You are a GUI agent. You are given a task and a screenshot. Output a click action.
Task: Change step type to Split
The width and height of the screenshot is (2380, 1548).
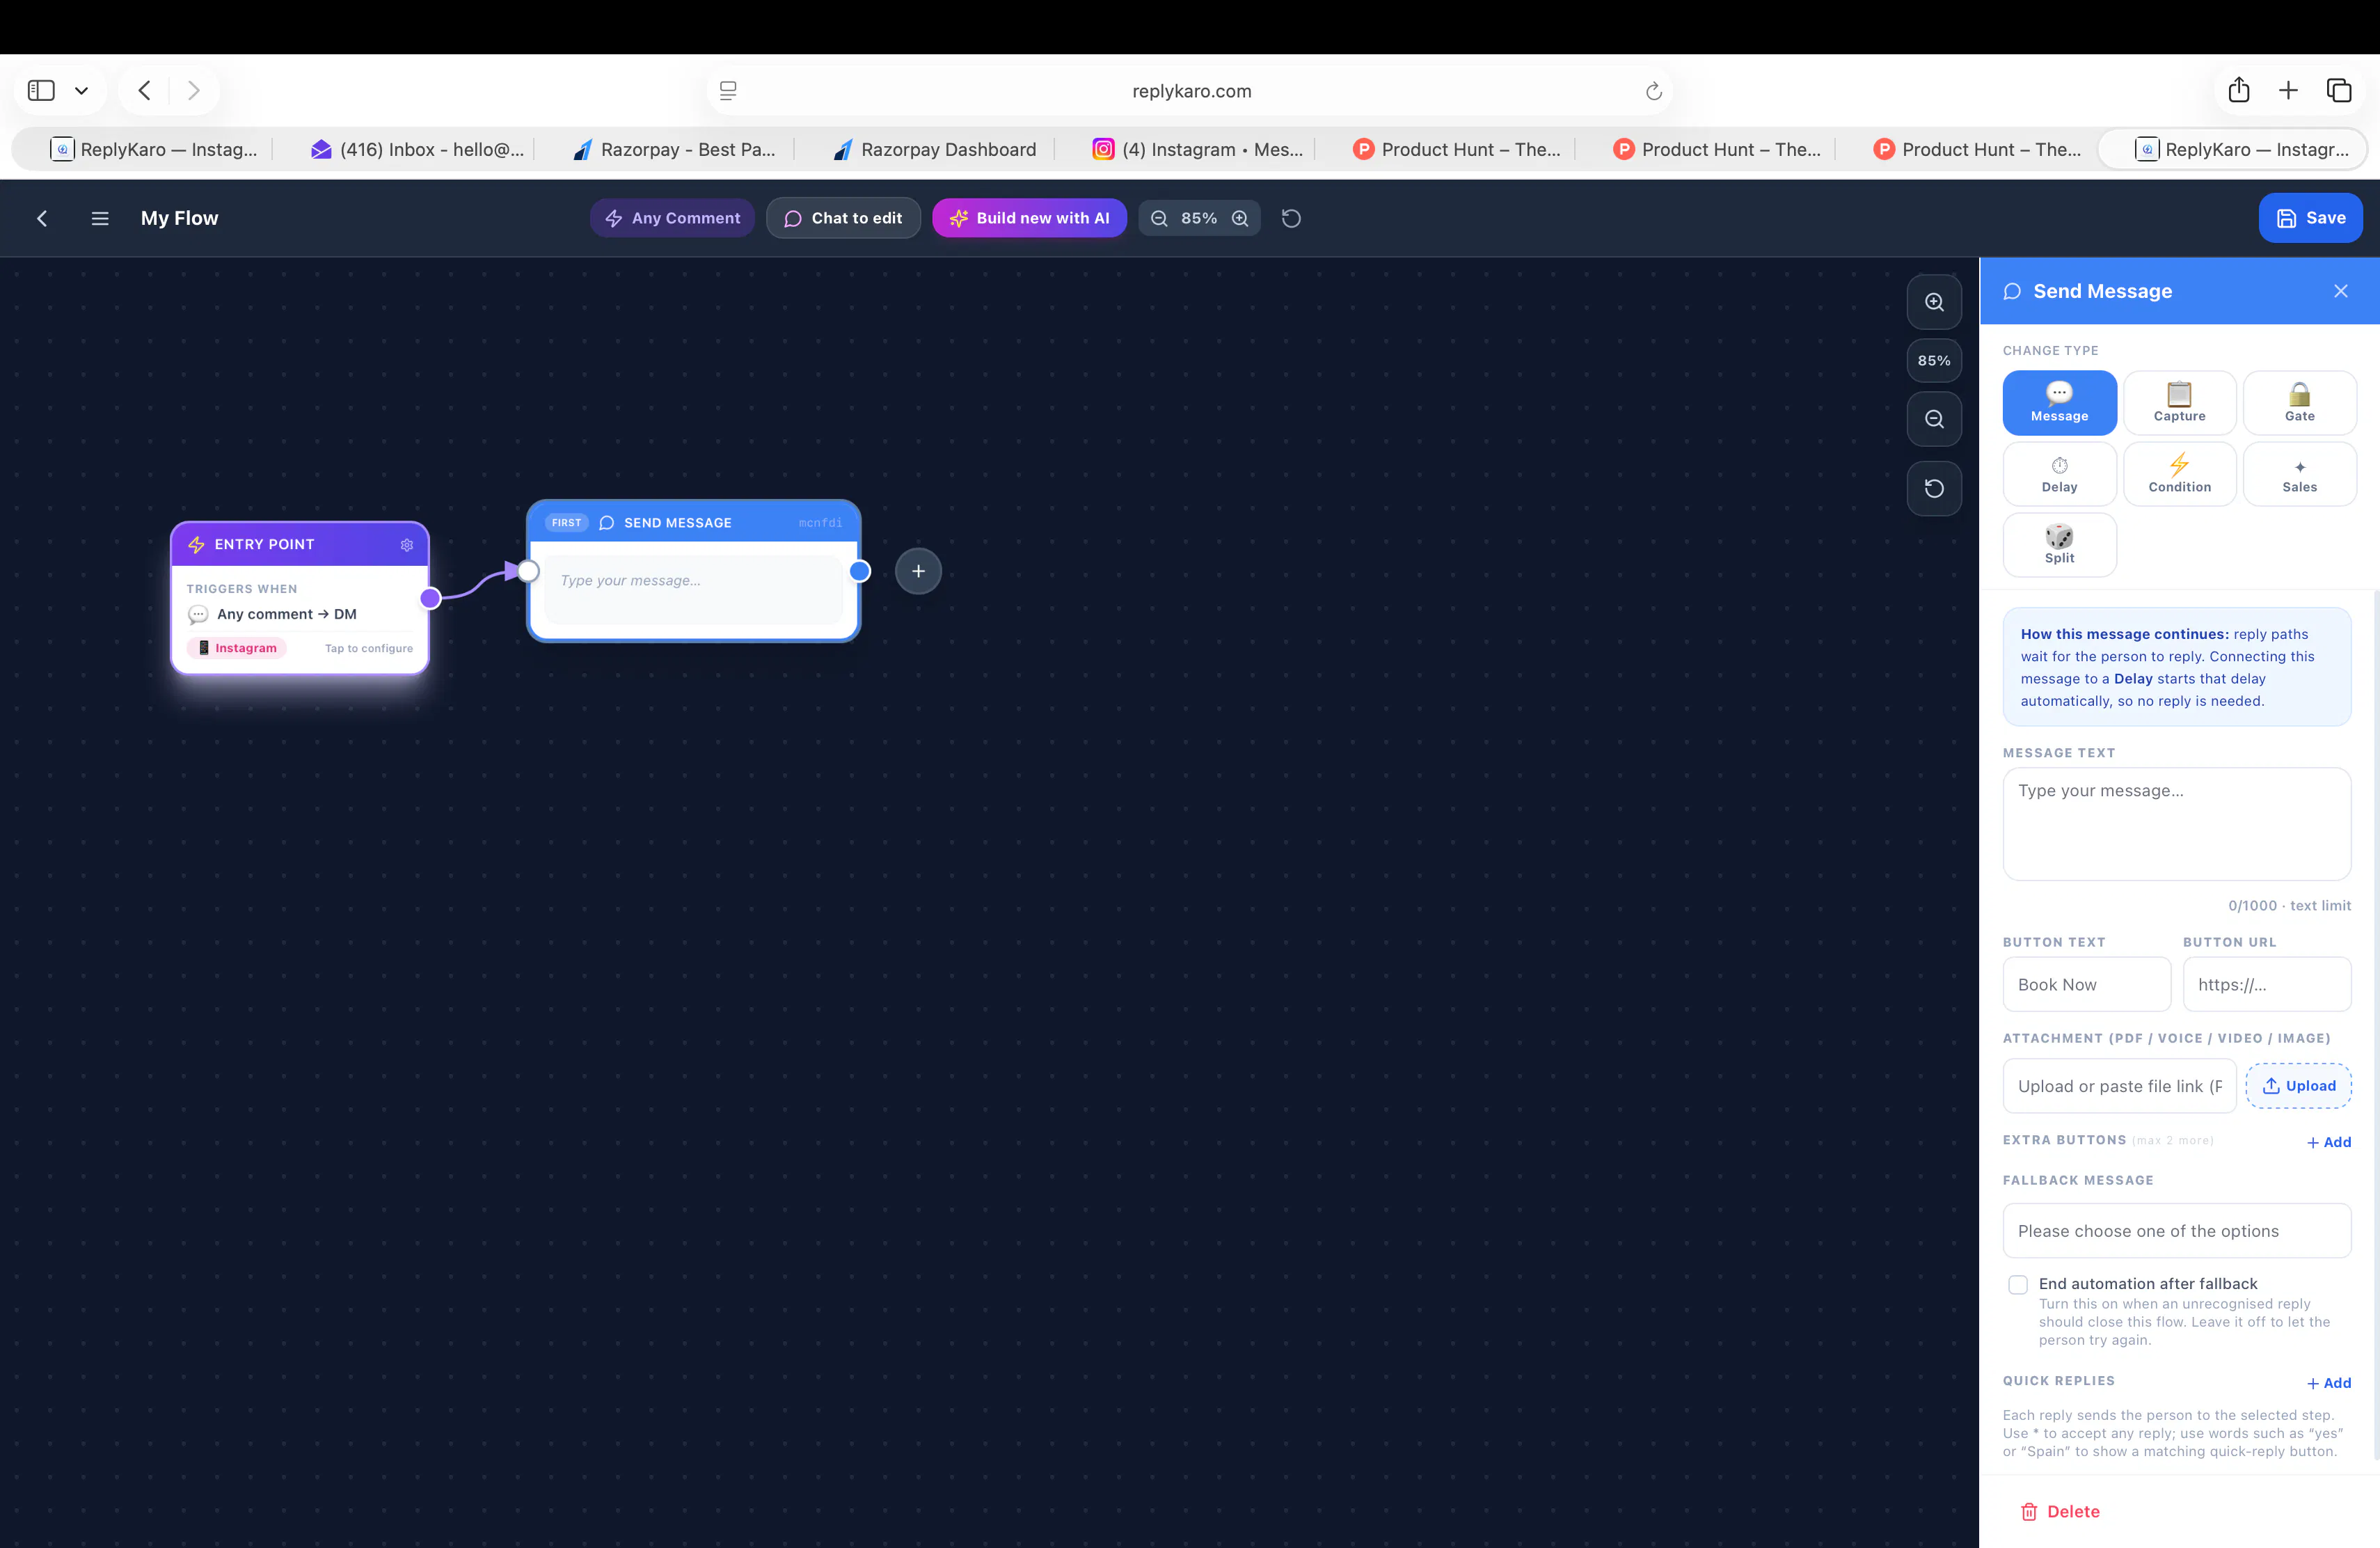coord(2059,545)
